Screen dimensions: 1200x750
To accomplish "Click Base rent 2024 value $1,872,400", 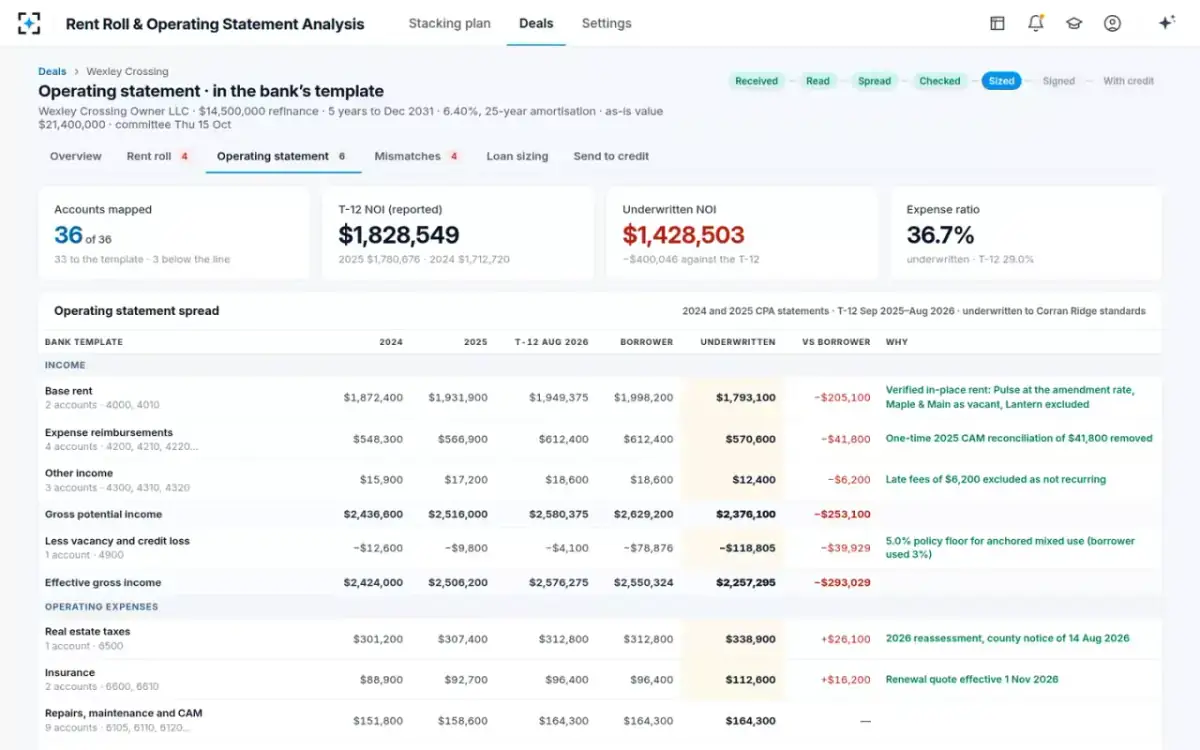I will [x=373, y=398].
